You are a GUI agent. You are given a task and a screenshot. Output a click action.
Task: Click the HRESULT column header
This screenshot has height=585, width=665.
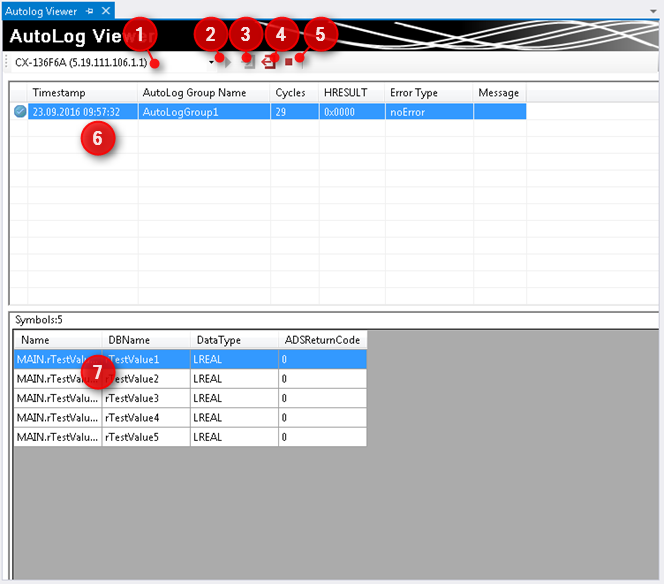click(x=352, y=92)
